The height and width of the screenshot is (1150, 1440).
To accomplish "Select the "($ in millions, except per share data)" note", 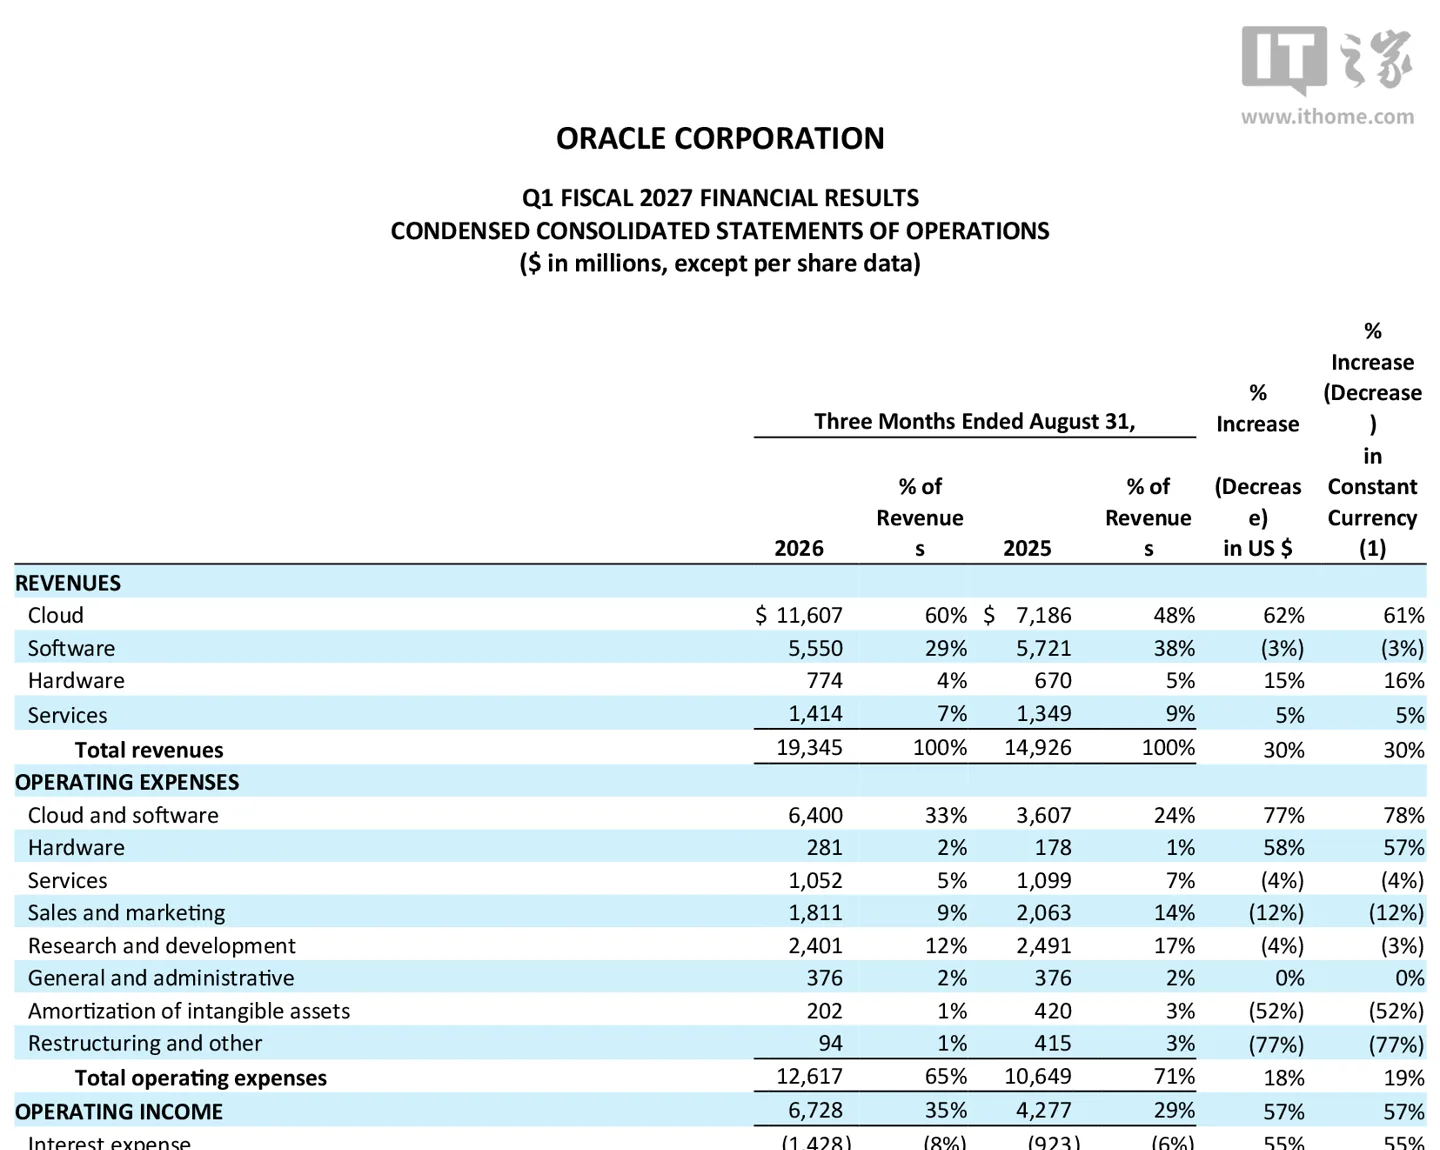I will pos(720,264).
